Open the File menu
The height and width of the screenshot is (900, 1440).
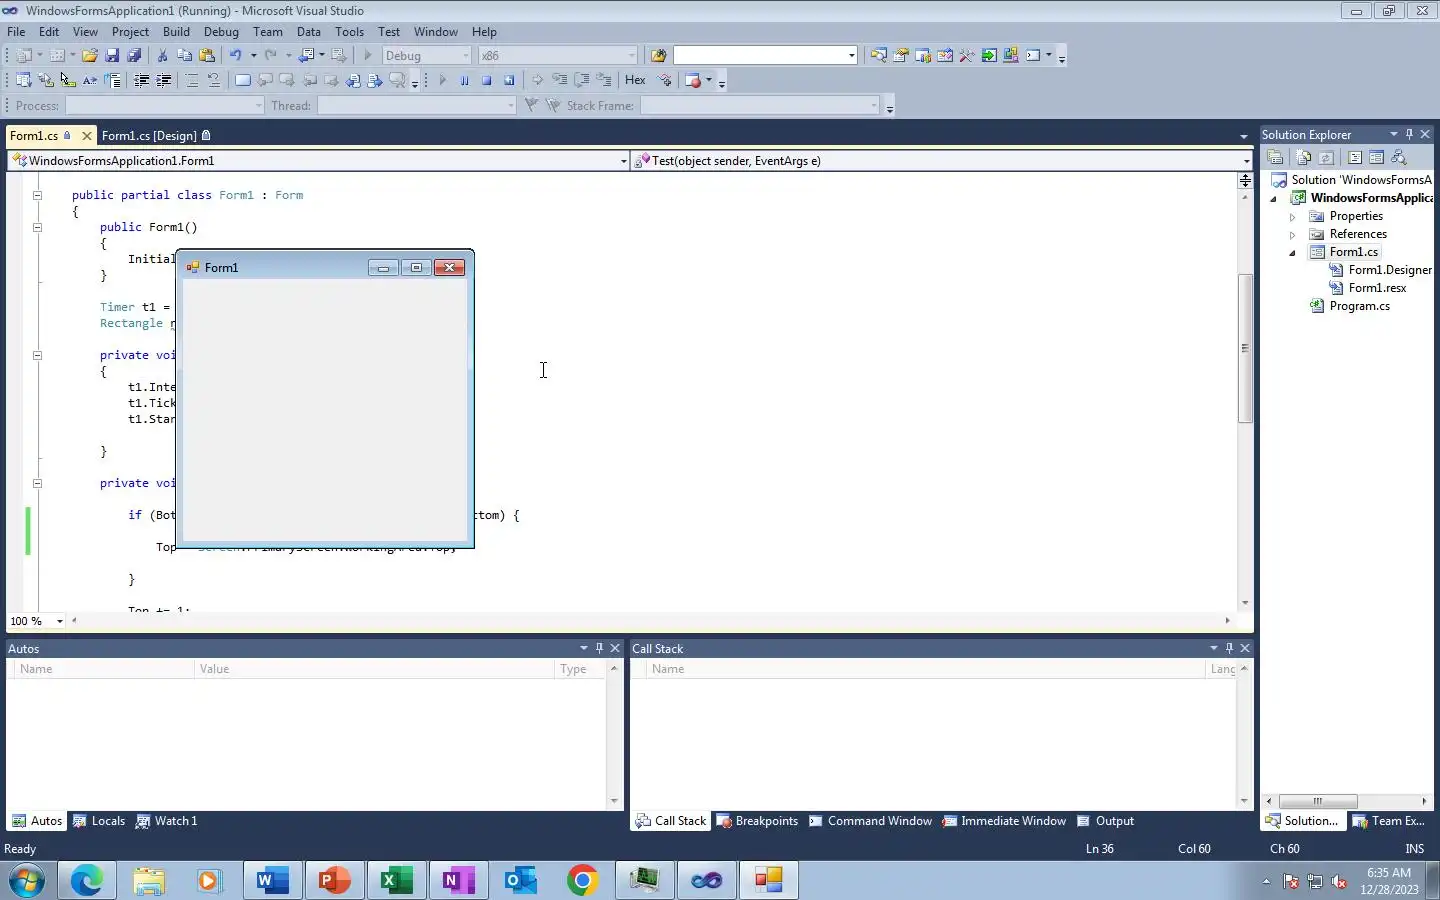(16, 32)
